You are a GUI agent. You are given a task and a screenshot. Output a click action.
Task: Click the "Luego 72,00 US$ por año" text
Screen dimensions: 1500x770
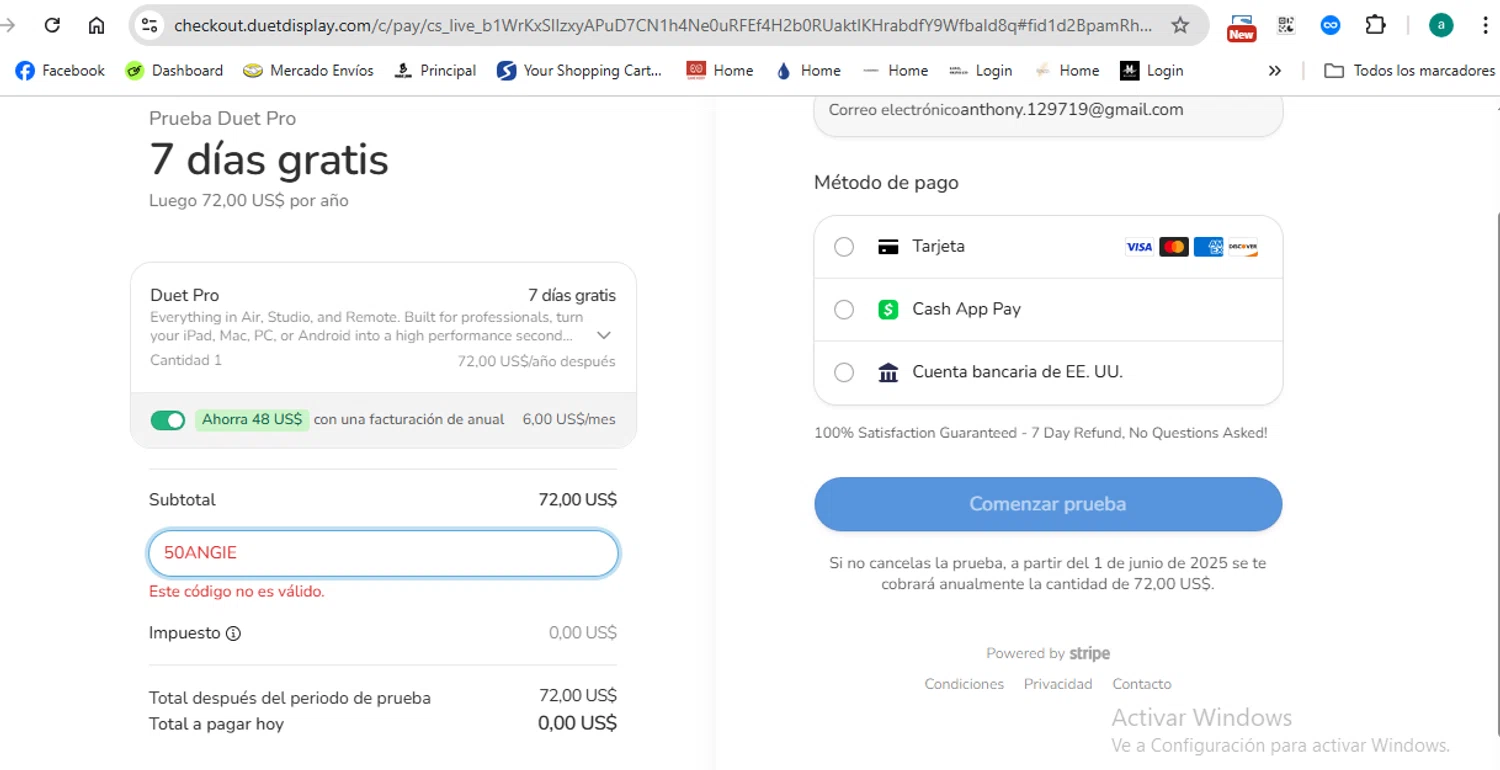pos(249,201)
